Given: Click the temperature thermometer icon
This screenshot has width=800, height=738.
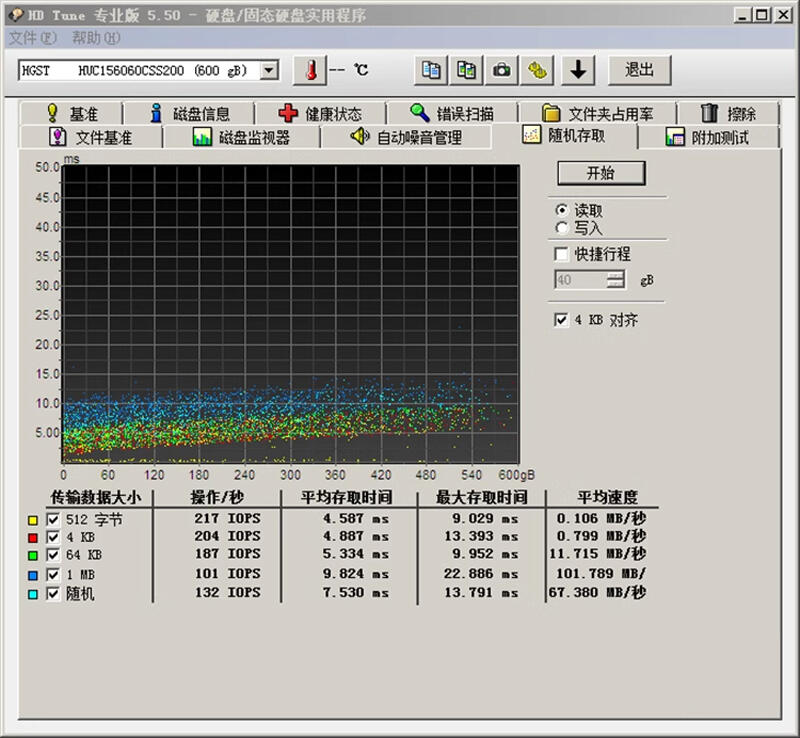Looking at the screenshot, I should 310,70.
